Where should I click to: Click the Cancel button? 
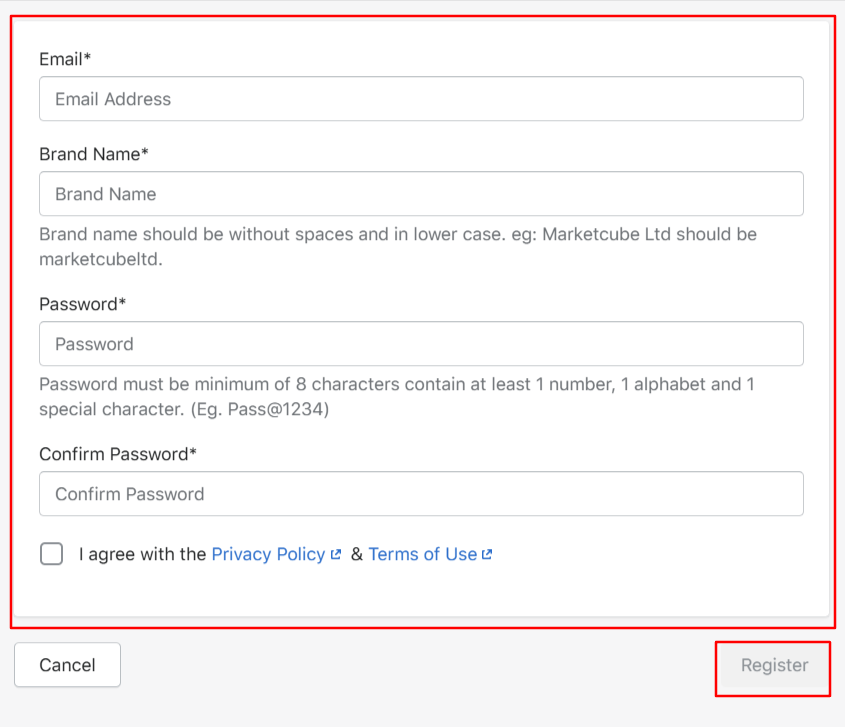(67, 664)
